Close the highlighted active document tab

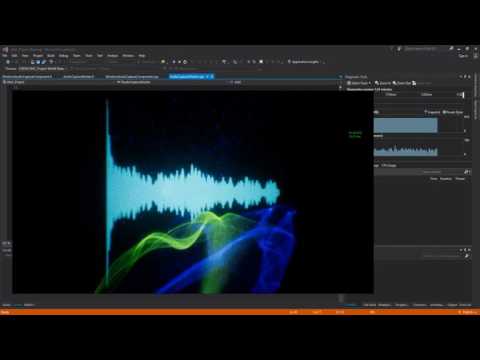212,77
